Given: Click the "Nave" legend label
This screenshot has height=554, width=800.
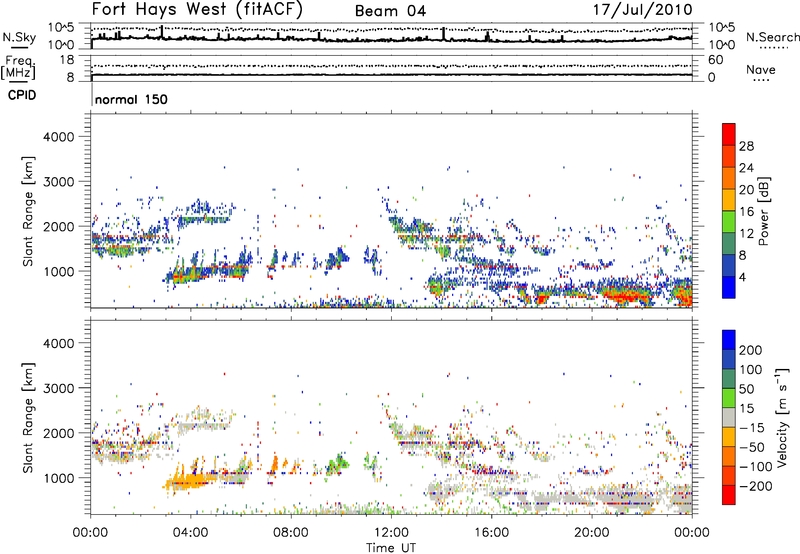Looking at the screenshot, I should [x=761, y=69].
